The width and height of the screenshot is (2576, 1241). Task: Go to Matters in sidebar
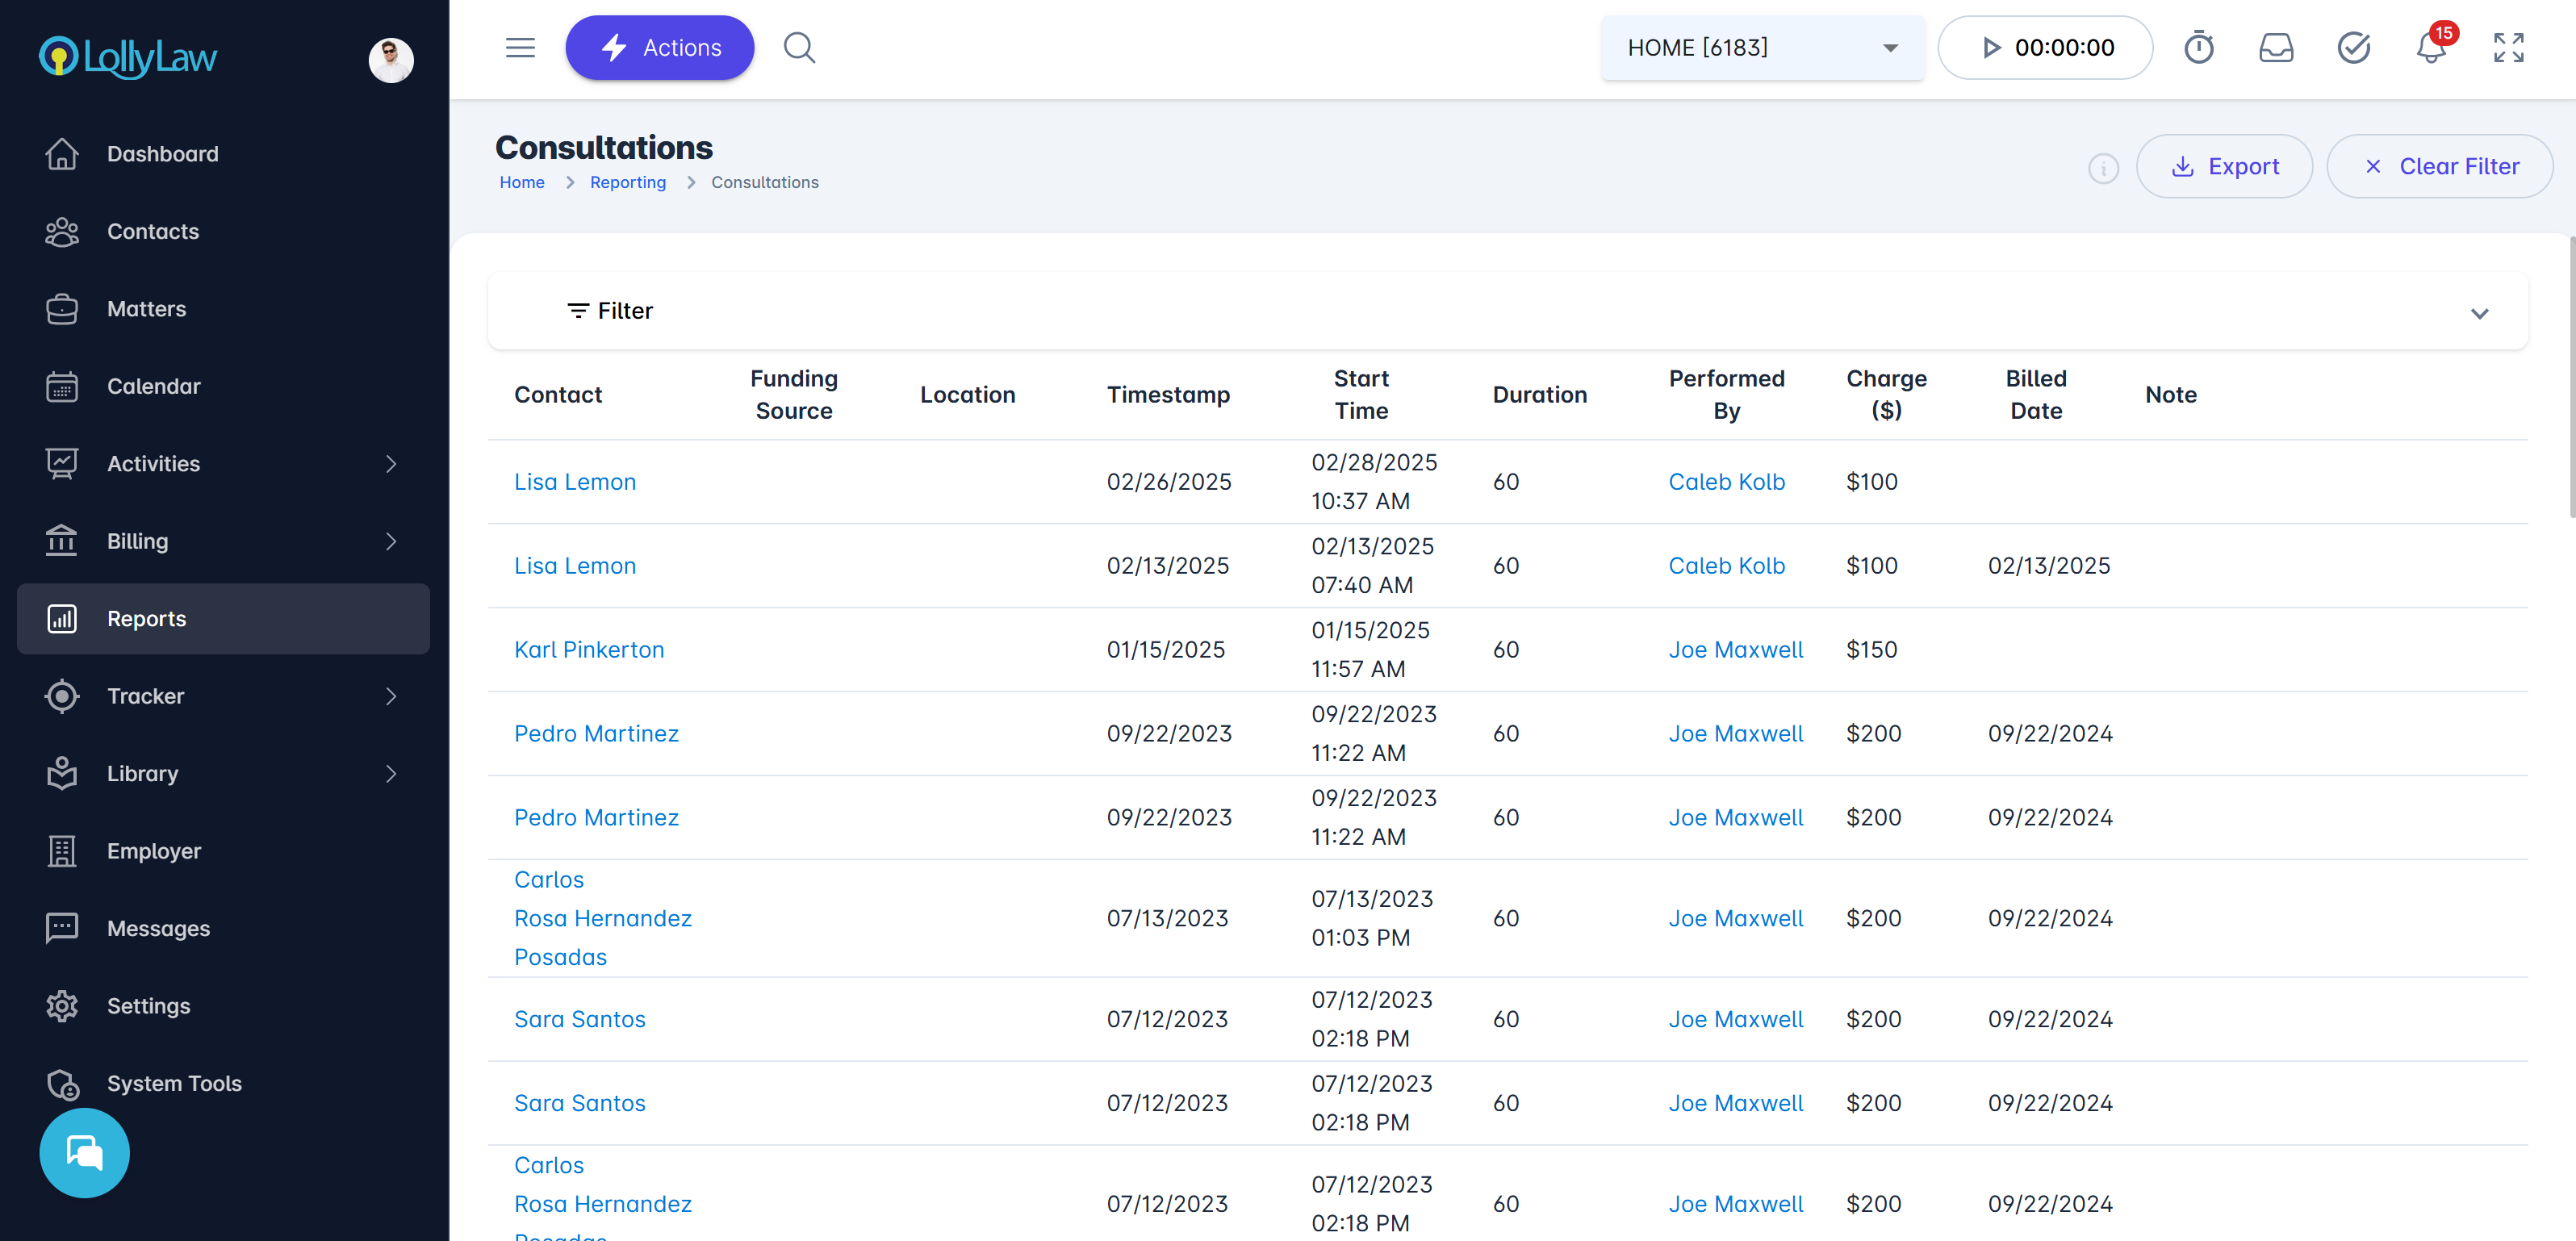146,309
